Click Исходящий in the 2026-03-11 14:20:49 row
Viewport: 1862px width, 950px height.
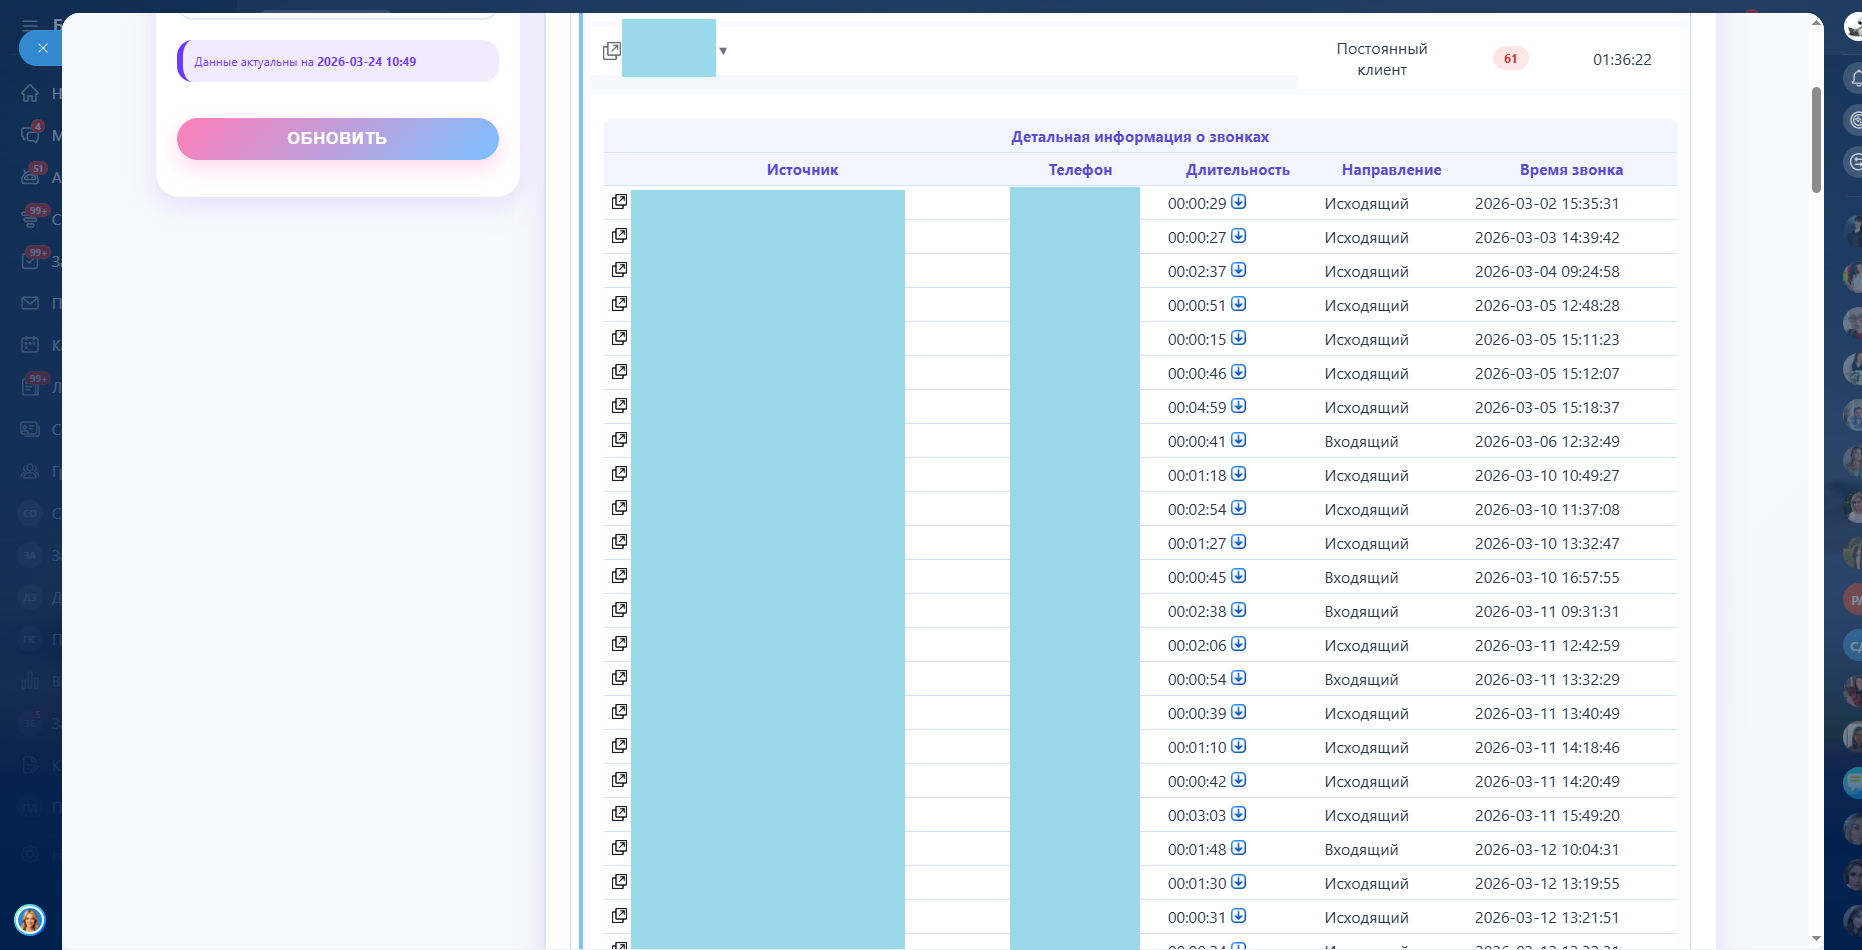[1366, 782]
